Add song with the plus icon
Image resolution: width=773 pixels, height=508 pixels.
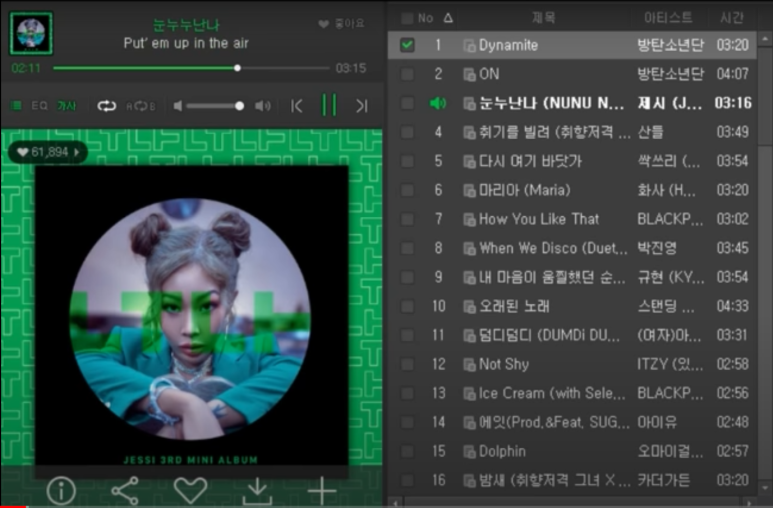[x=322, y=491]
